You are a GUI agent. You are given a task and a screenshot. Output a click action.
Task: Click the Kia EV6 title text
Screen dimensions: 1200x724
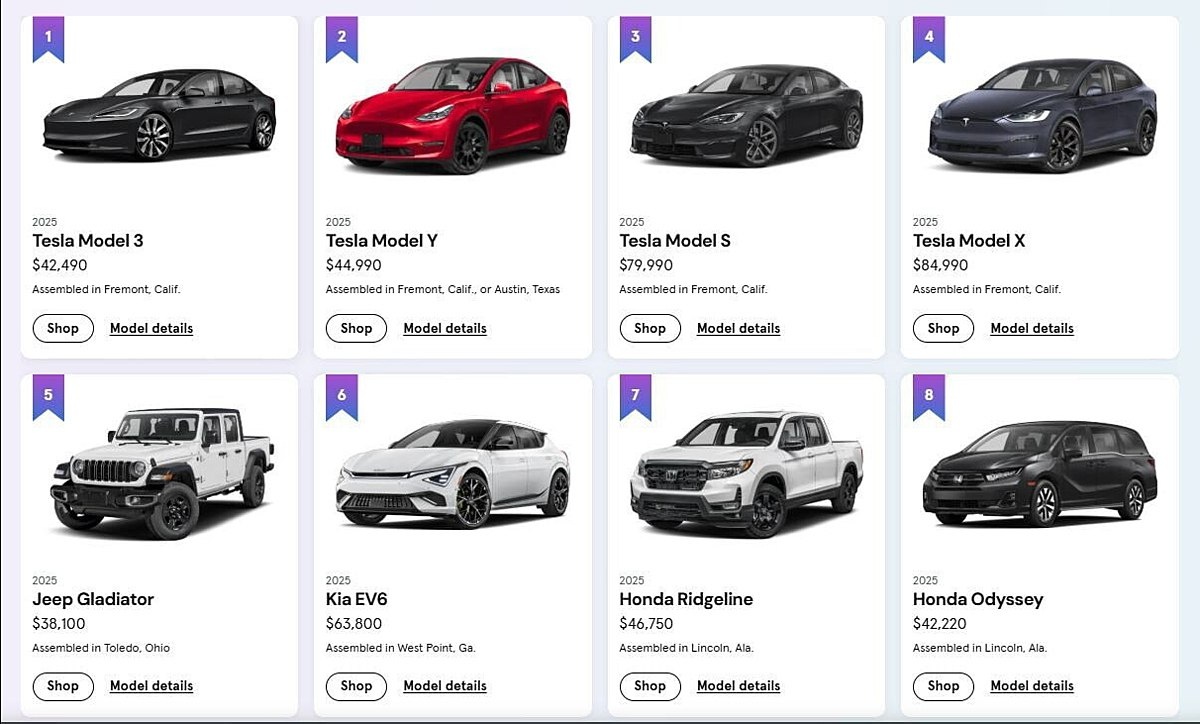pos(356,599)
